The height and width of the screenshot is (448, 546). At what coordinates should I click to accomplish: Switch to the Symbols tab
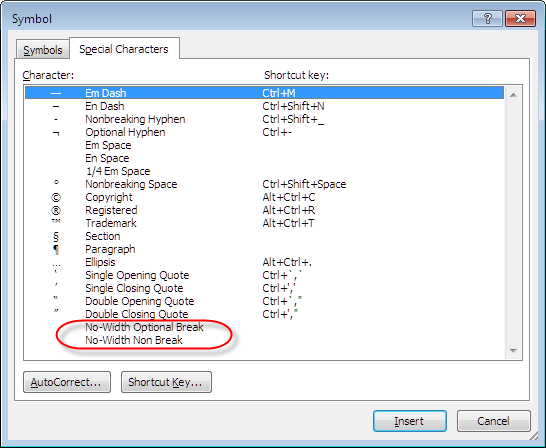click(x=43, y=50)
